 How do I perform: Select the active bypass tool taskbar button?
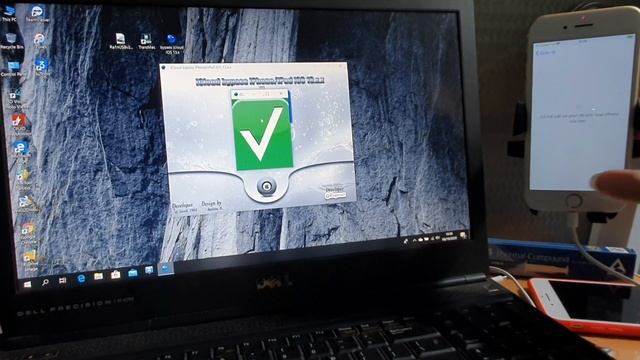pyautogui.click(x=166, y=269)
